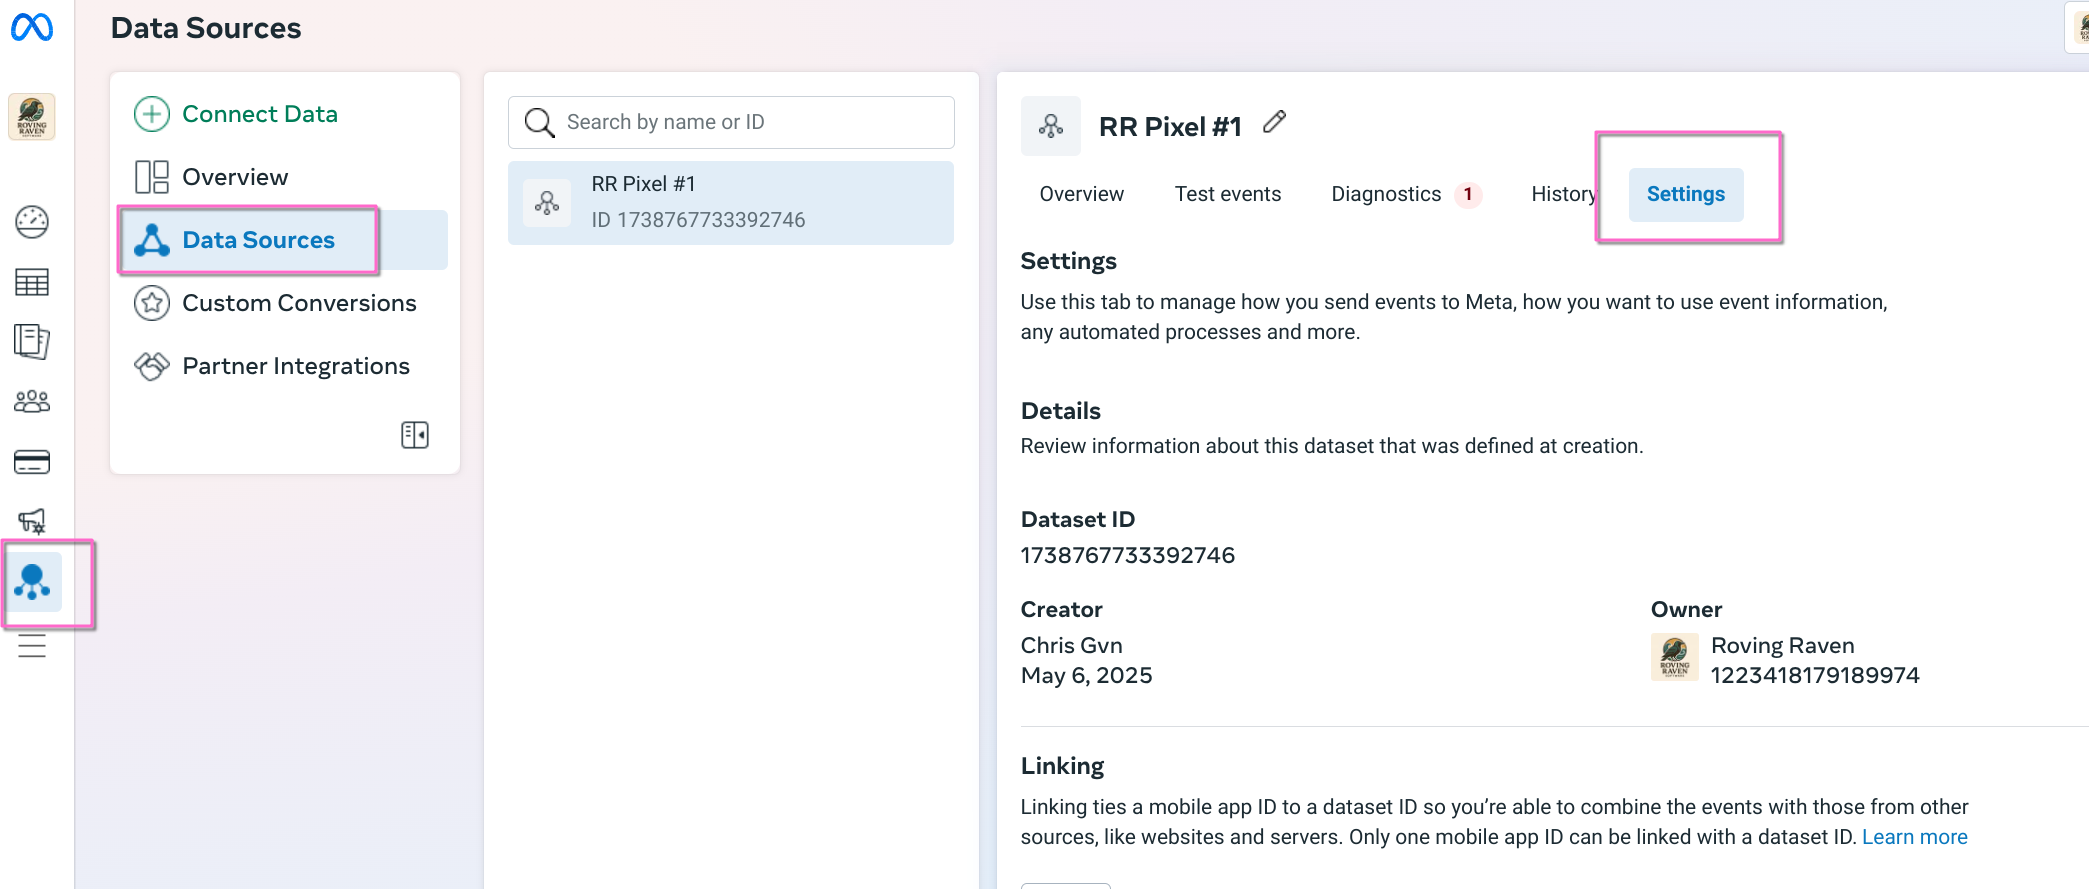Open the megaphone advertising settings icon
Viewport: 2089px width, 889px height.
[x=32, y=521]
